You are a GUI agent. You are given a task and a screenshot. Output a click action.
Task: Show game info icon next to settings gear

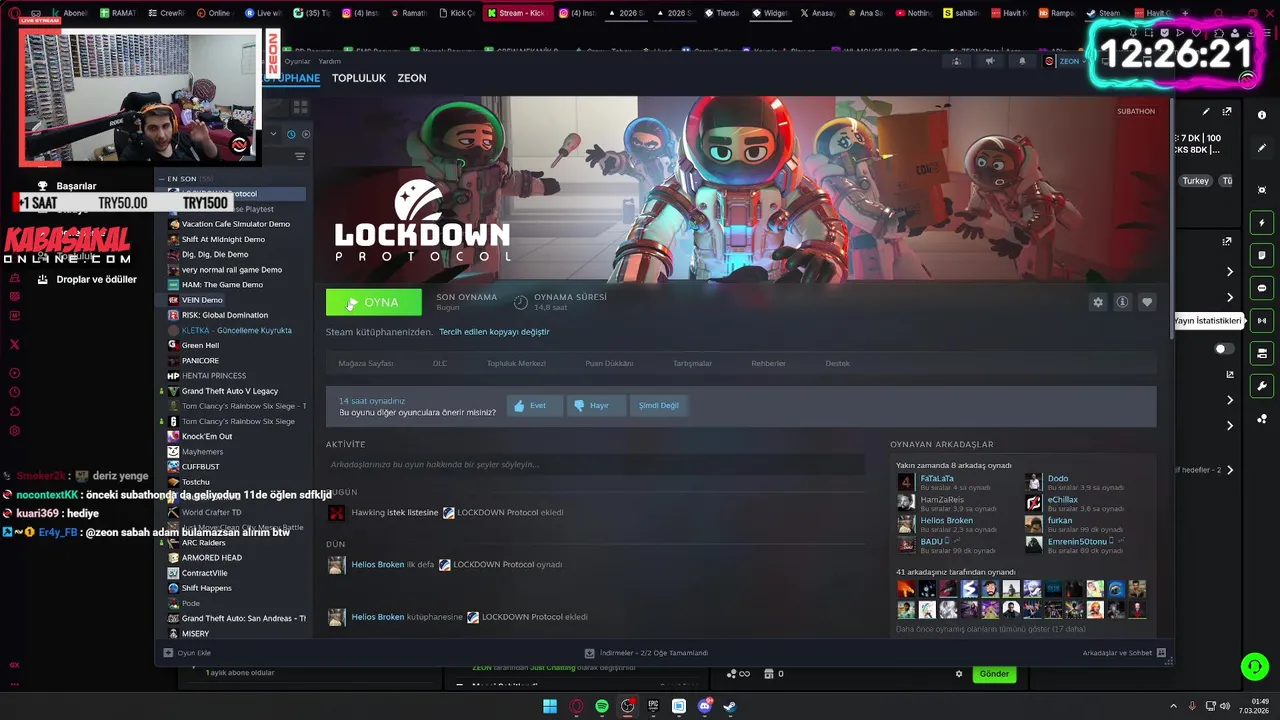tap(1122, 302)
